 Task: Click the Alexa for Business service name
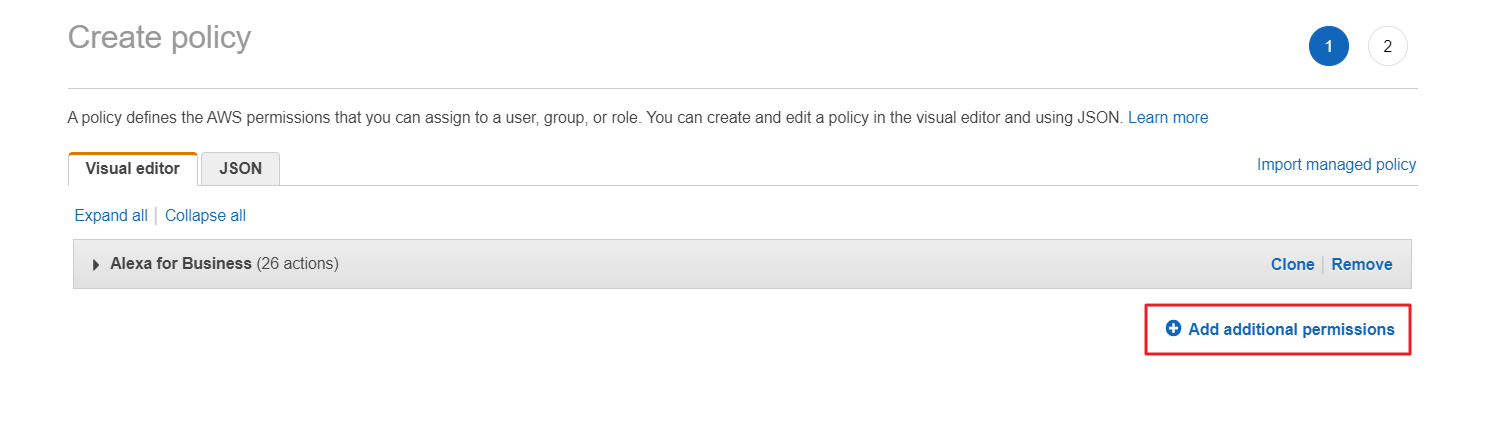[x=181, y=264]
